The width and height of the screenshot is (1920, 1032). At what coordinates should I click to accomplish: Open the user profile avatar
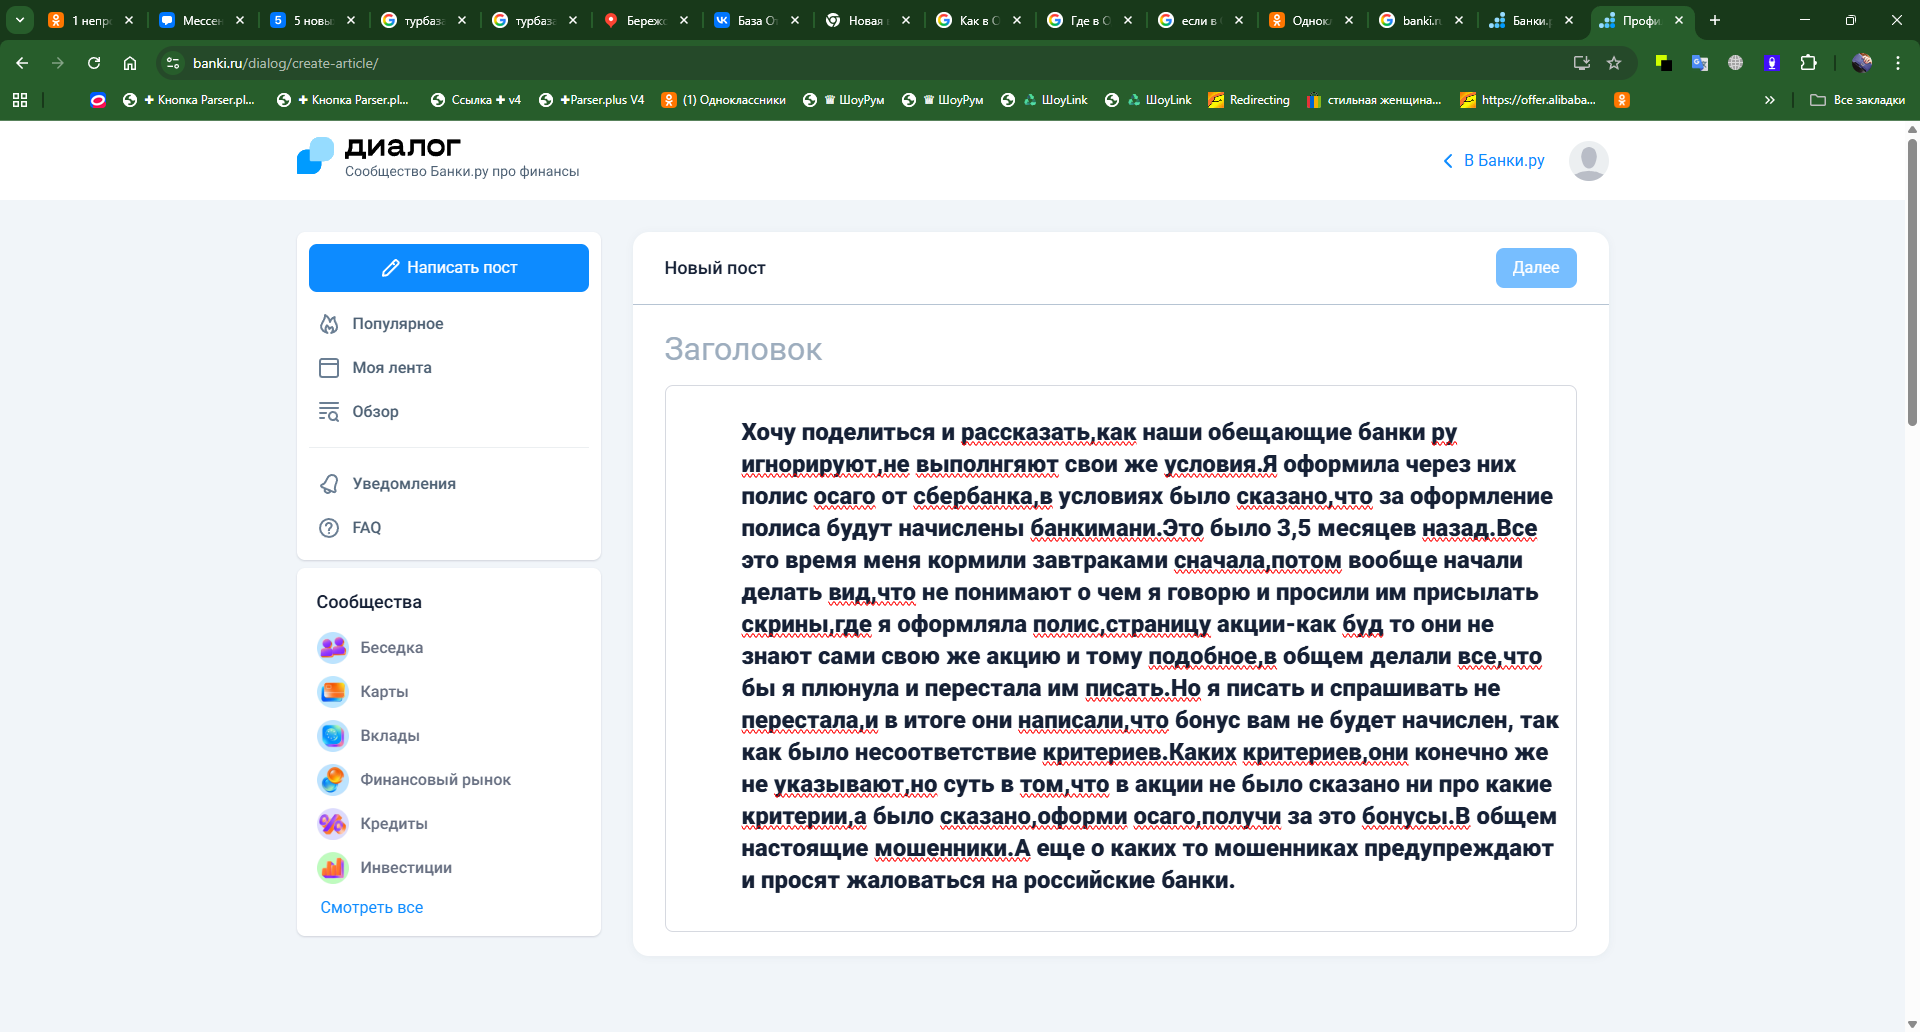[x=1588, y=161]
